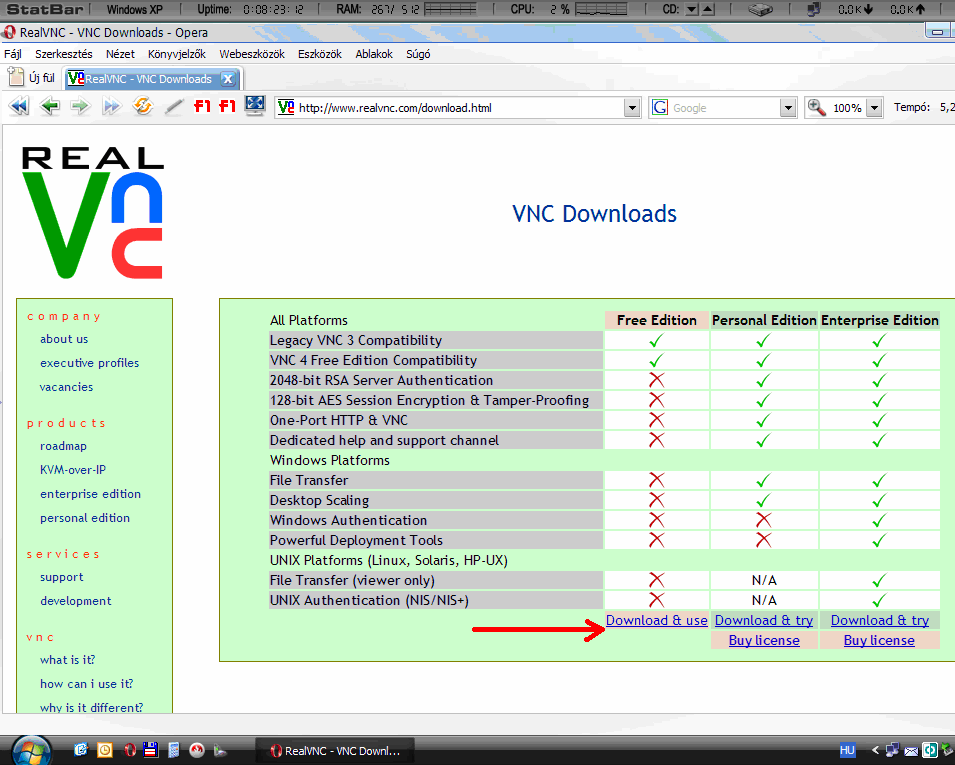Open the zoom percentage dropdown

875,108
